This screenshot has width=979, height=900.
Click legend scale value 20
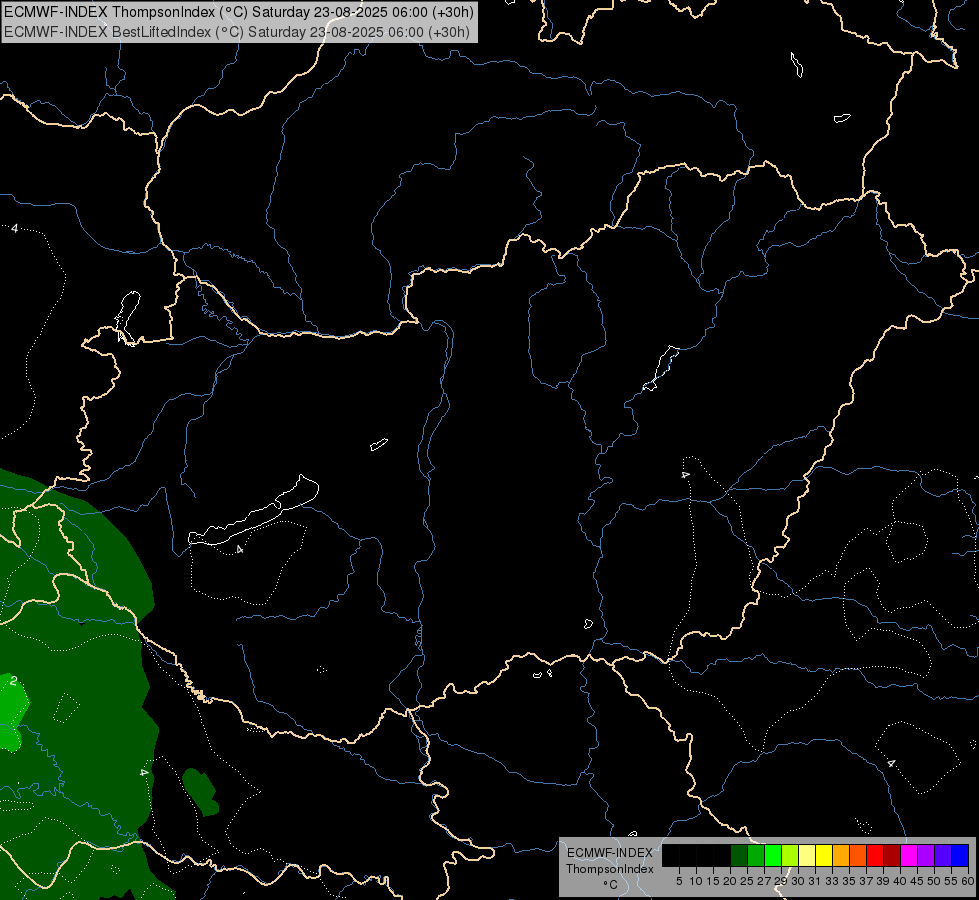coord(730,881)
